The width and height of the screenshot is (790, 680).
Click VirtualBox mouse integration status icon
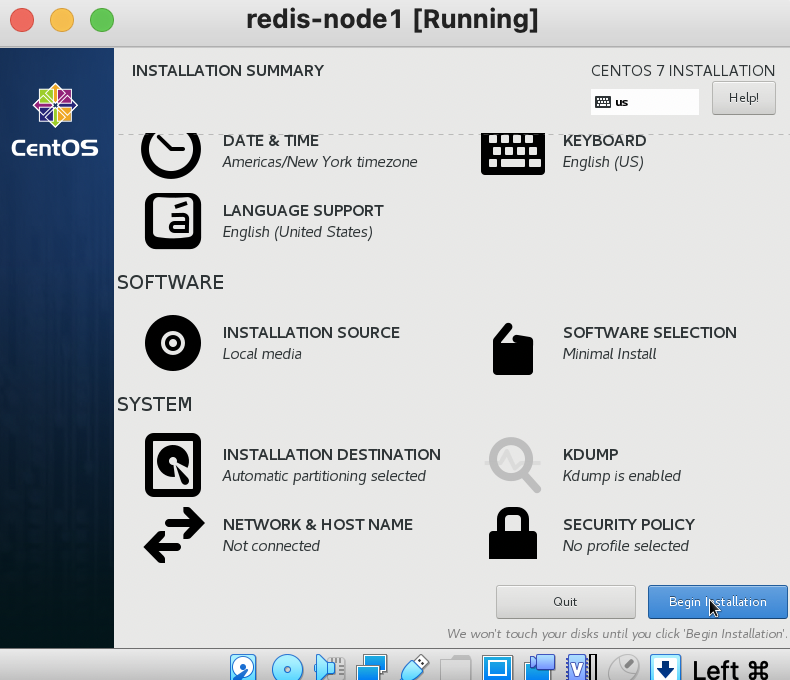click(x=623, y=668)
